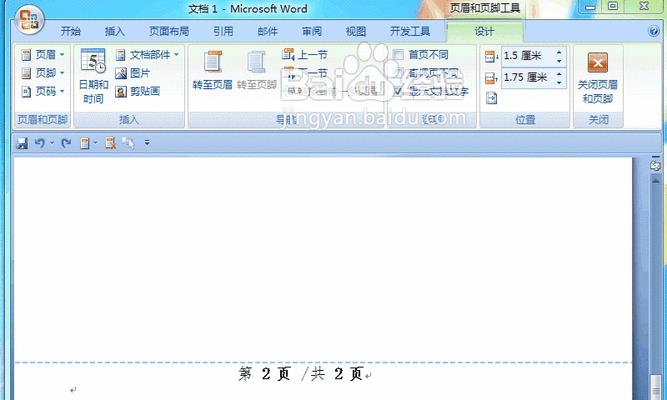Viewport: 667px width, 400px height.
Task: Click the footer text 第 2 页 /共 2 页
Action: coord(300,374)
